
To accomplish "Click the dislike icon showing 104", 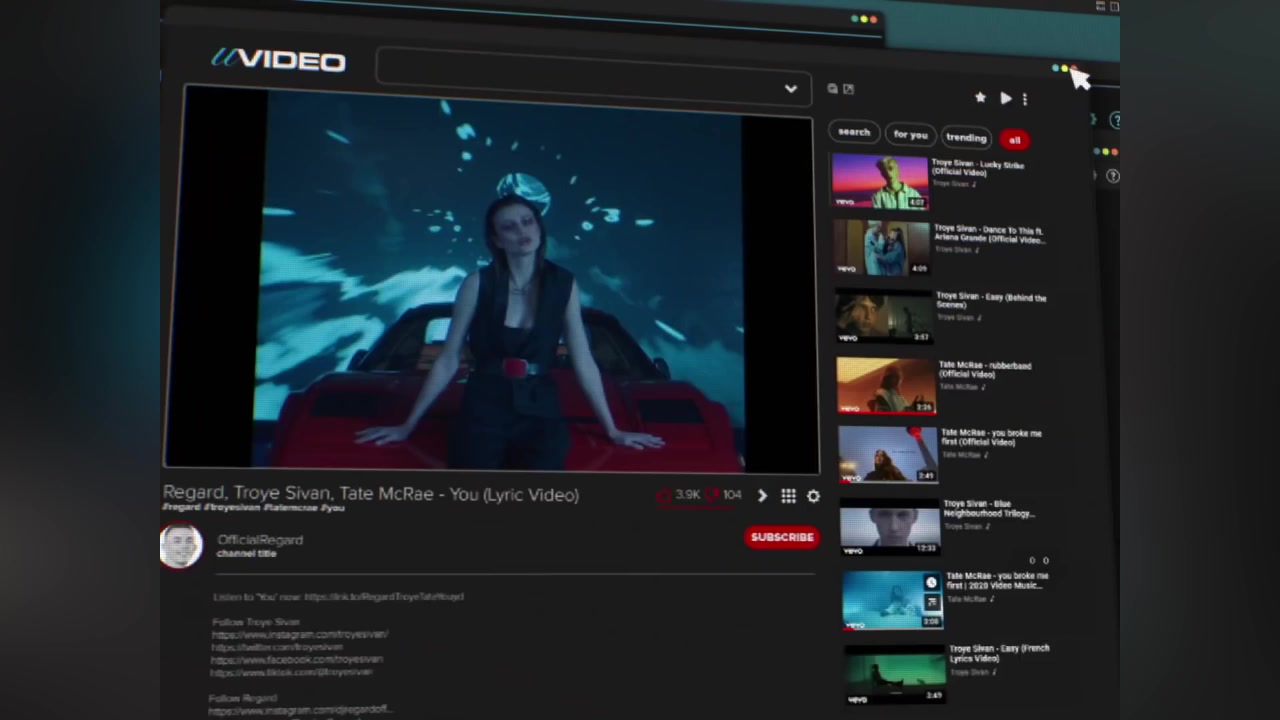I will 712,494.
